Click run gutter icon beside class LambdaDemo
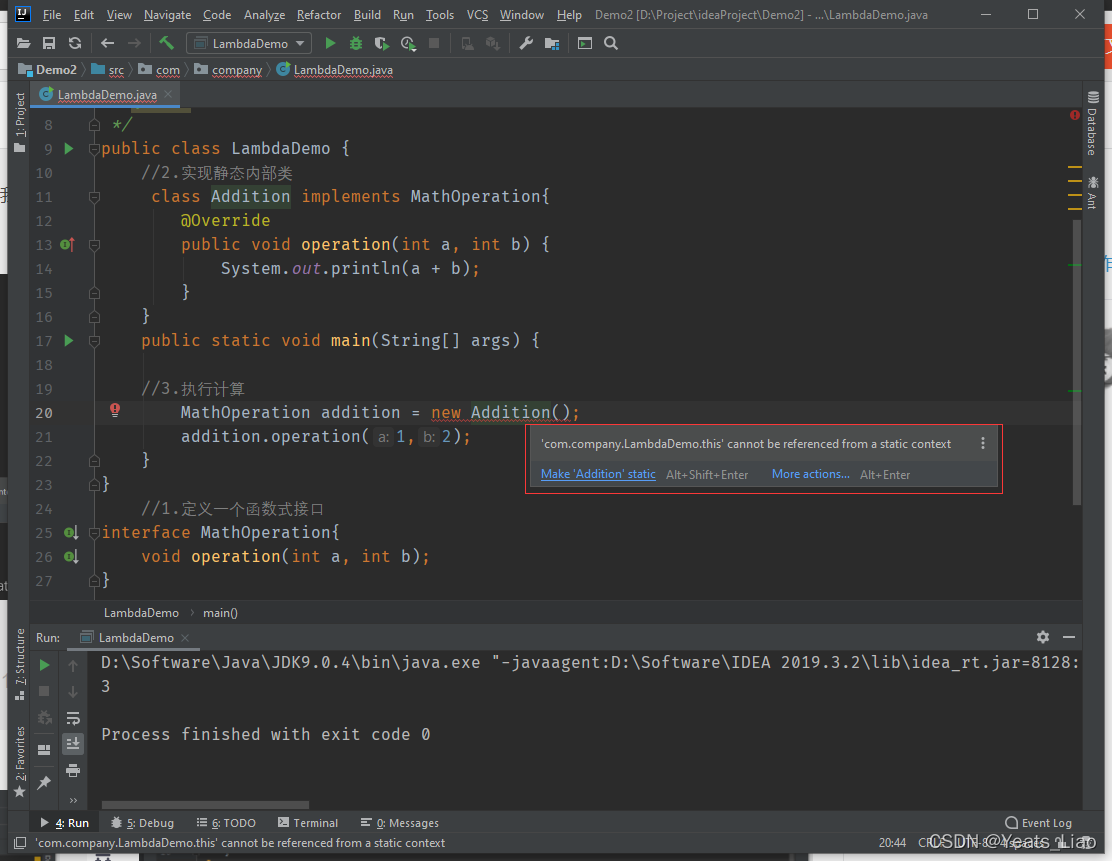 69,148
